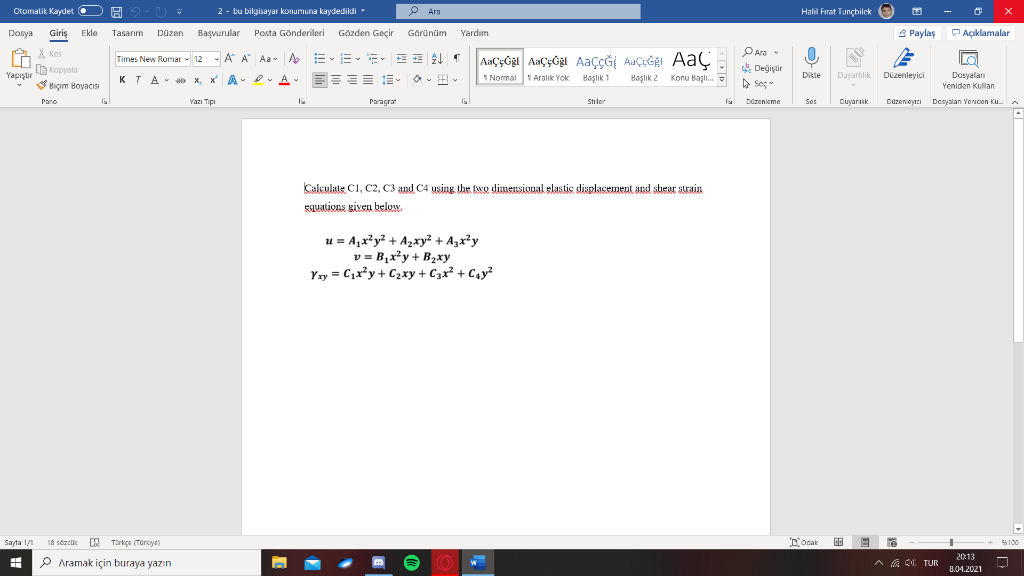Toggle underline formatting
The image size is (1024, 576).
coord(155,80)
